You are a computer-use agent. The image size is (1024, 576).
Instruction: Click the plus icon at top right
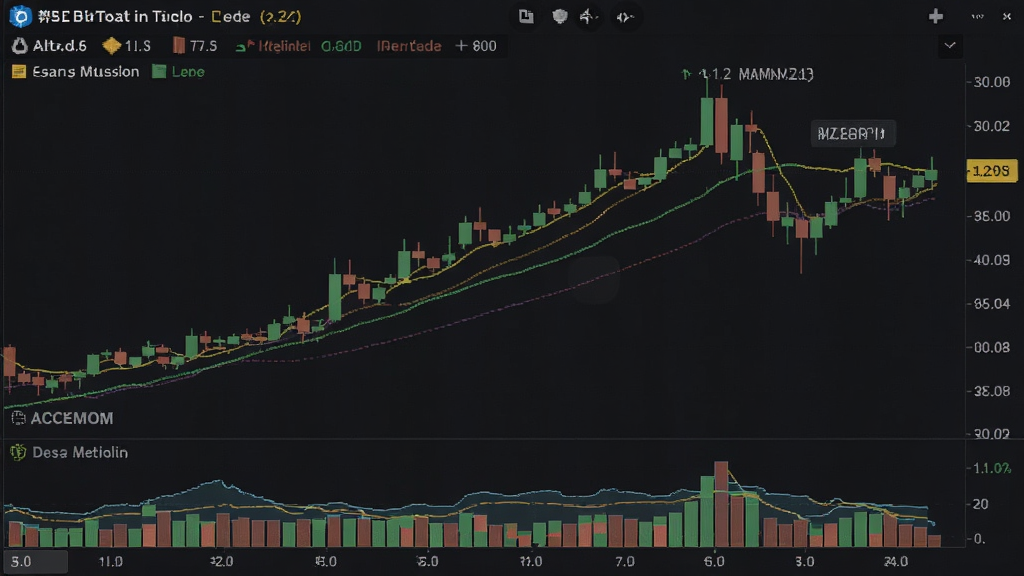tap(935, 16)
